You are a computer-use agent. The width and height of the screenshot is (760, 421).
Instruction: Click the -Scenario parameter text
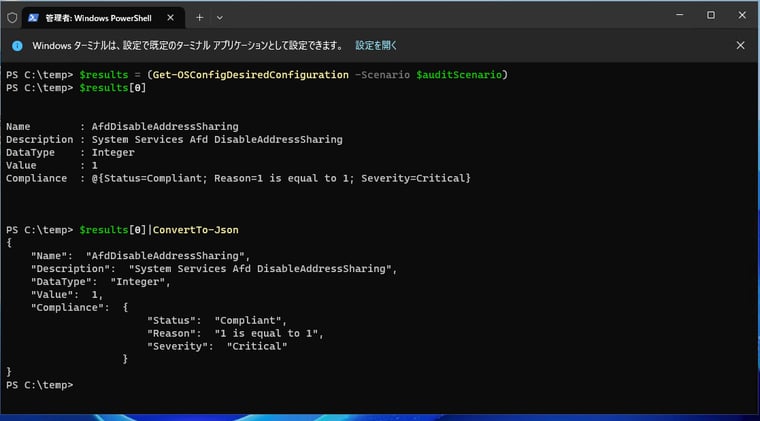point(382,75)
